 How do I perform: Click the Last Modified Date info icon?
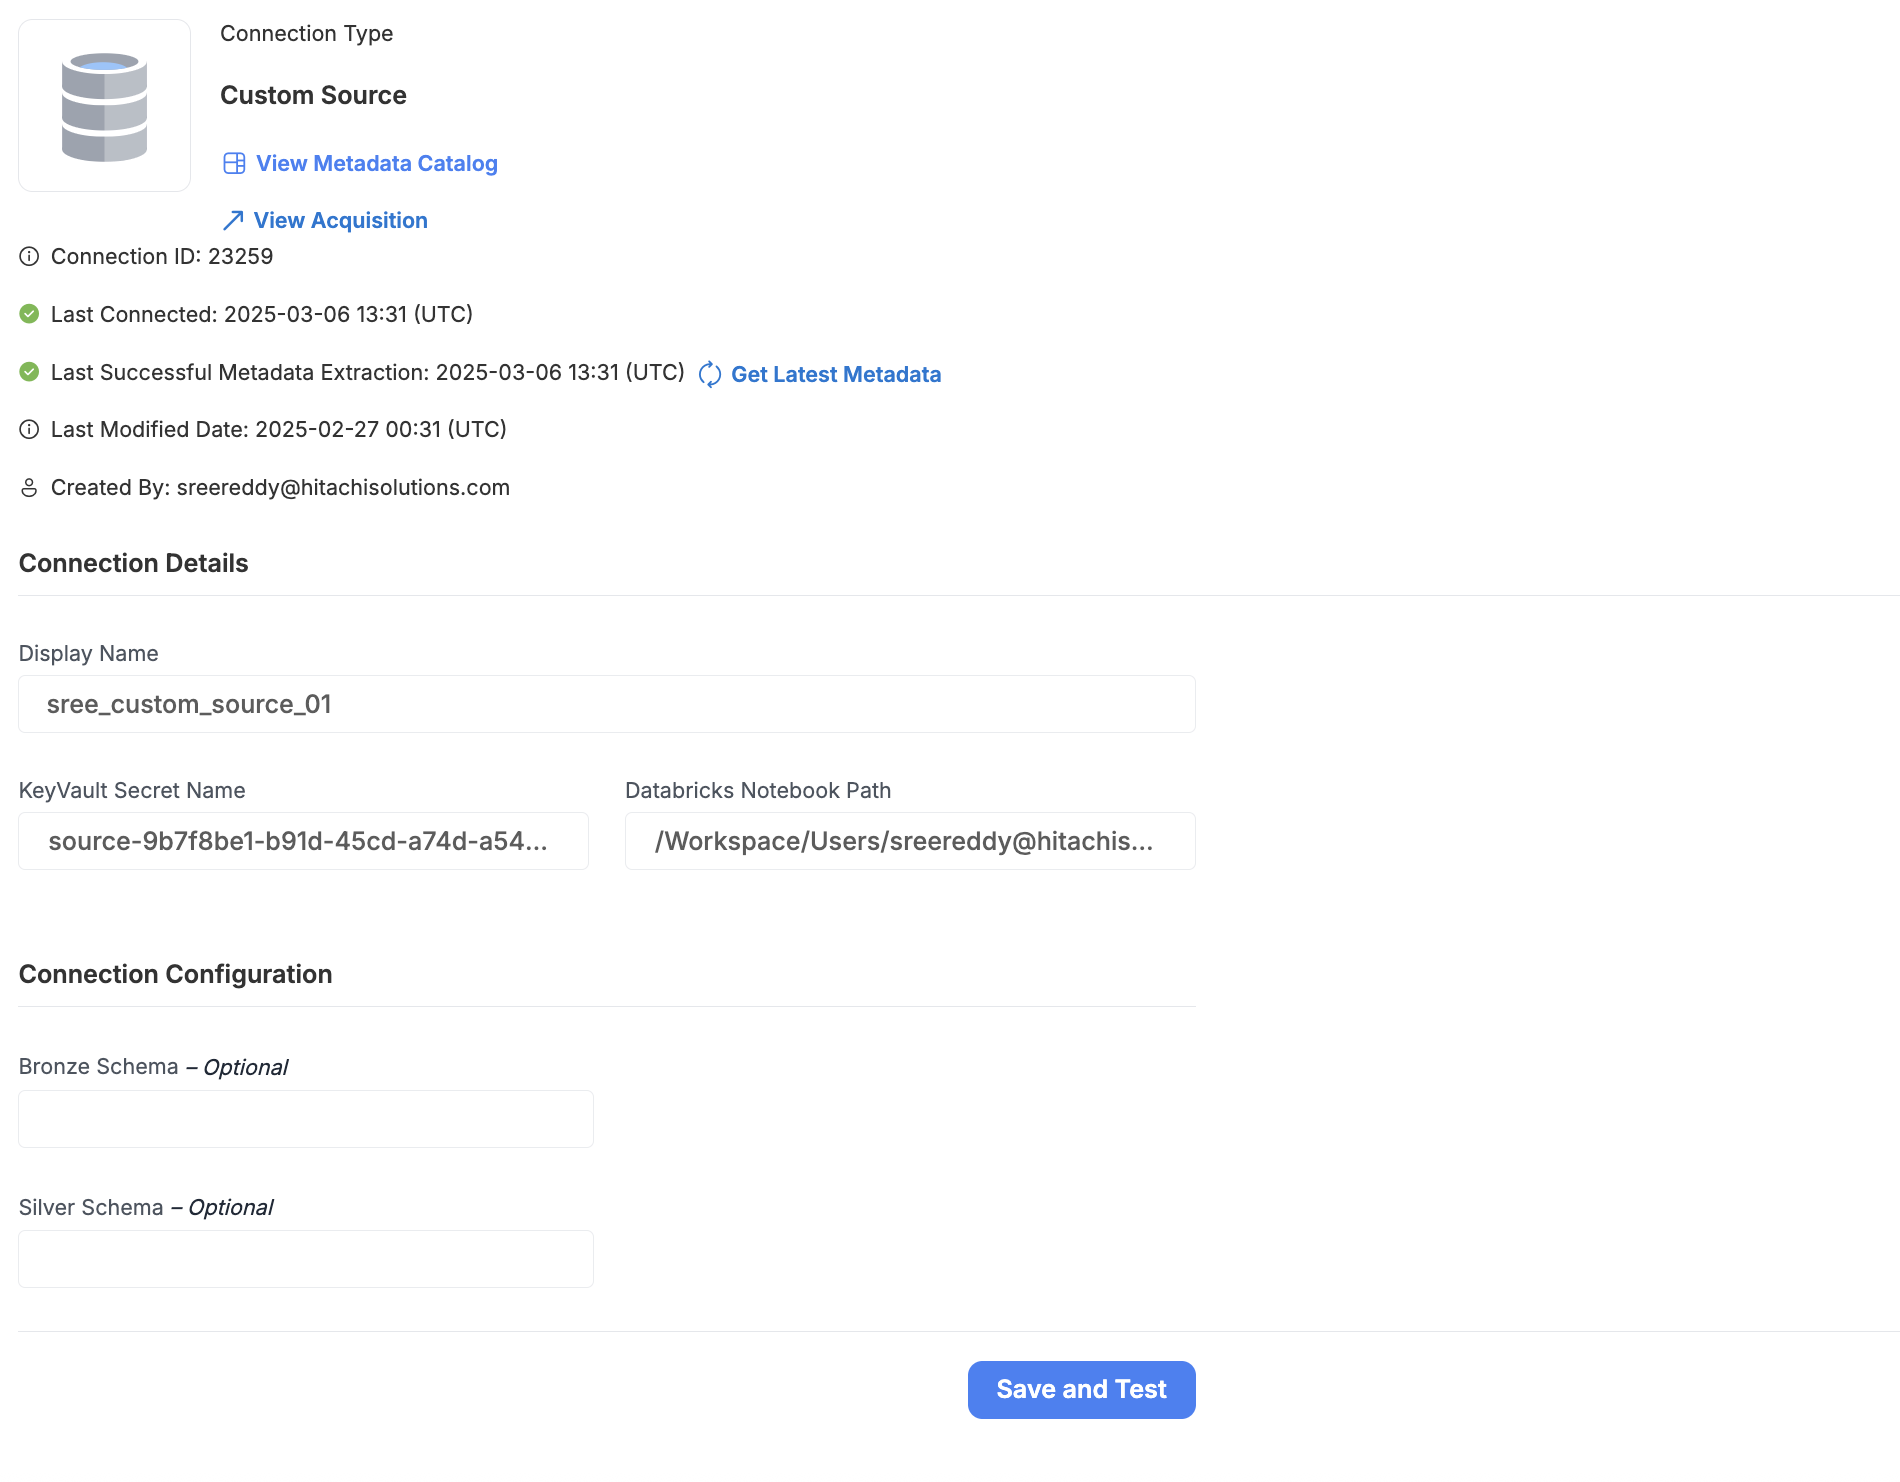point(30,430)
